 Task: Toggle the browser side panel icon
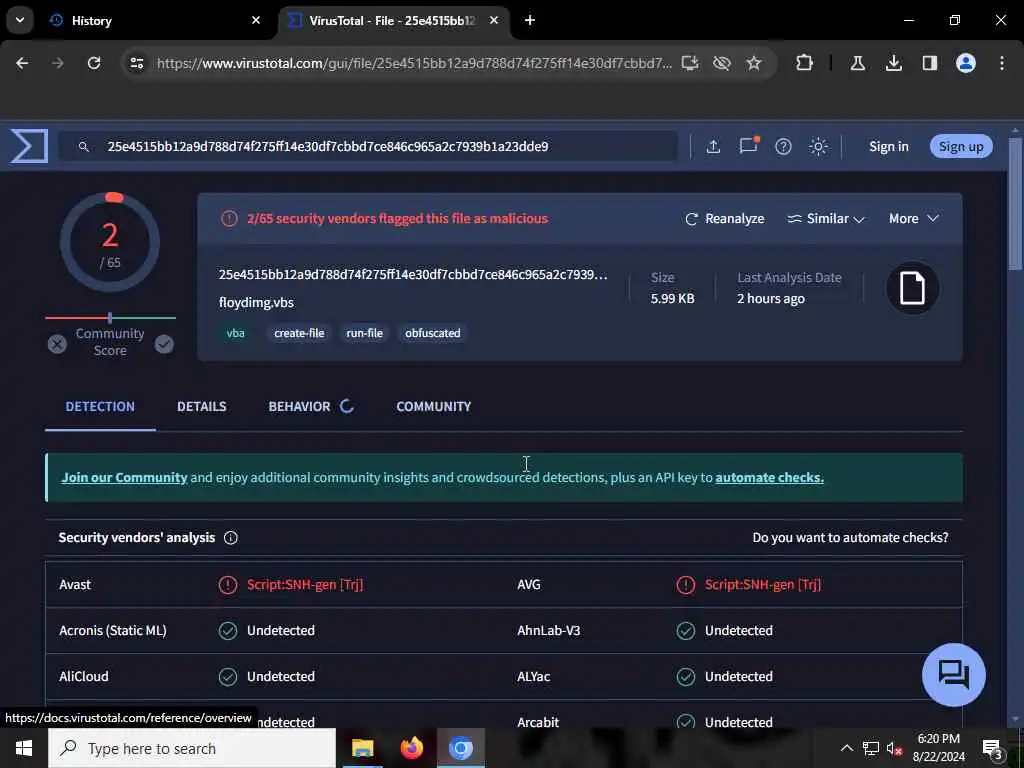tap(929, 63)
